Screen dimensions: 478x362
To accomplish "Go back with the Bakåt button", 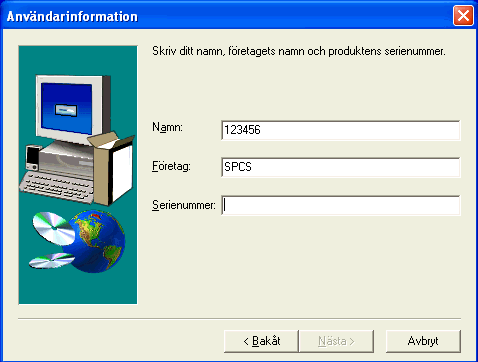I will click(261, 341).
